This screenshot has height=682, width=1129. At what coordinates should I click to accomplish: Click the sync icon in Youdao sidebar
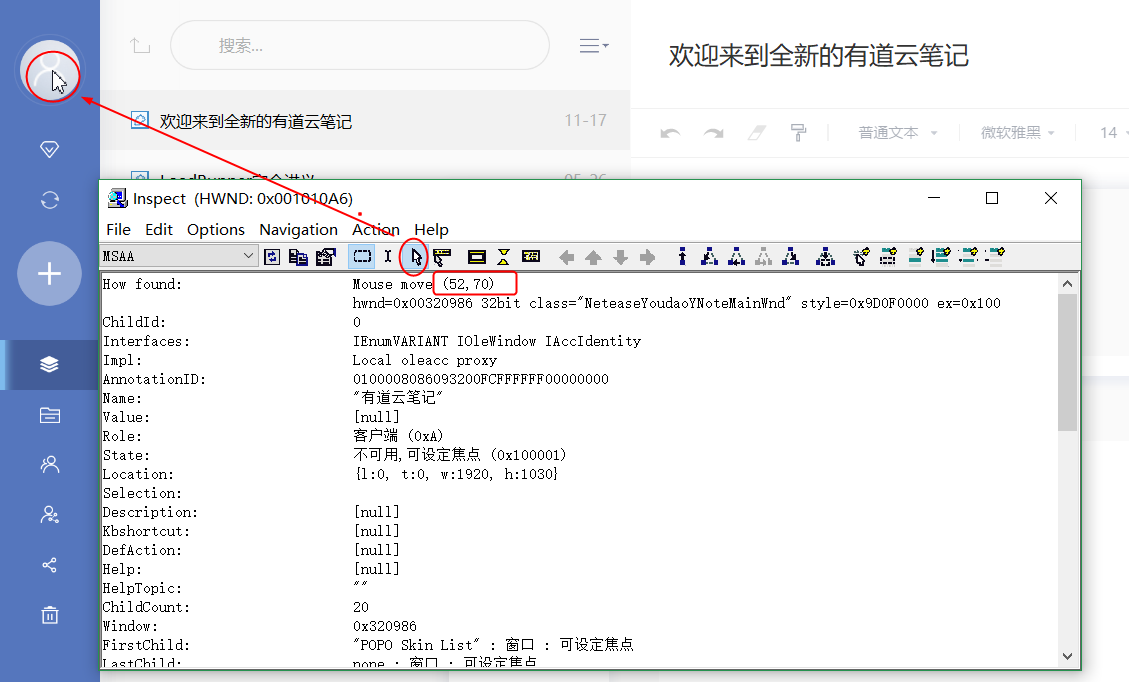(49, 200)
